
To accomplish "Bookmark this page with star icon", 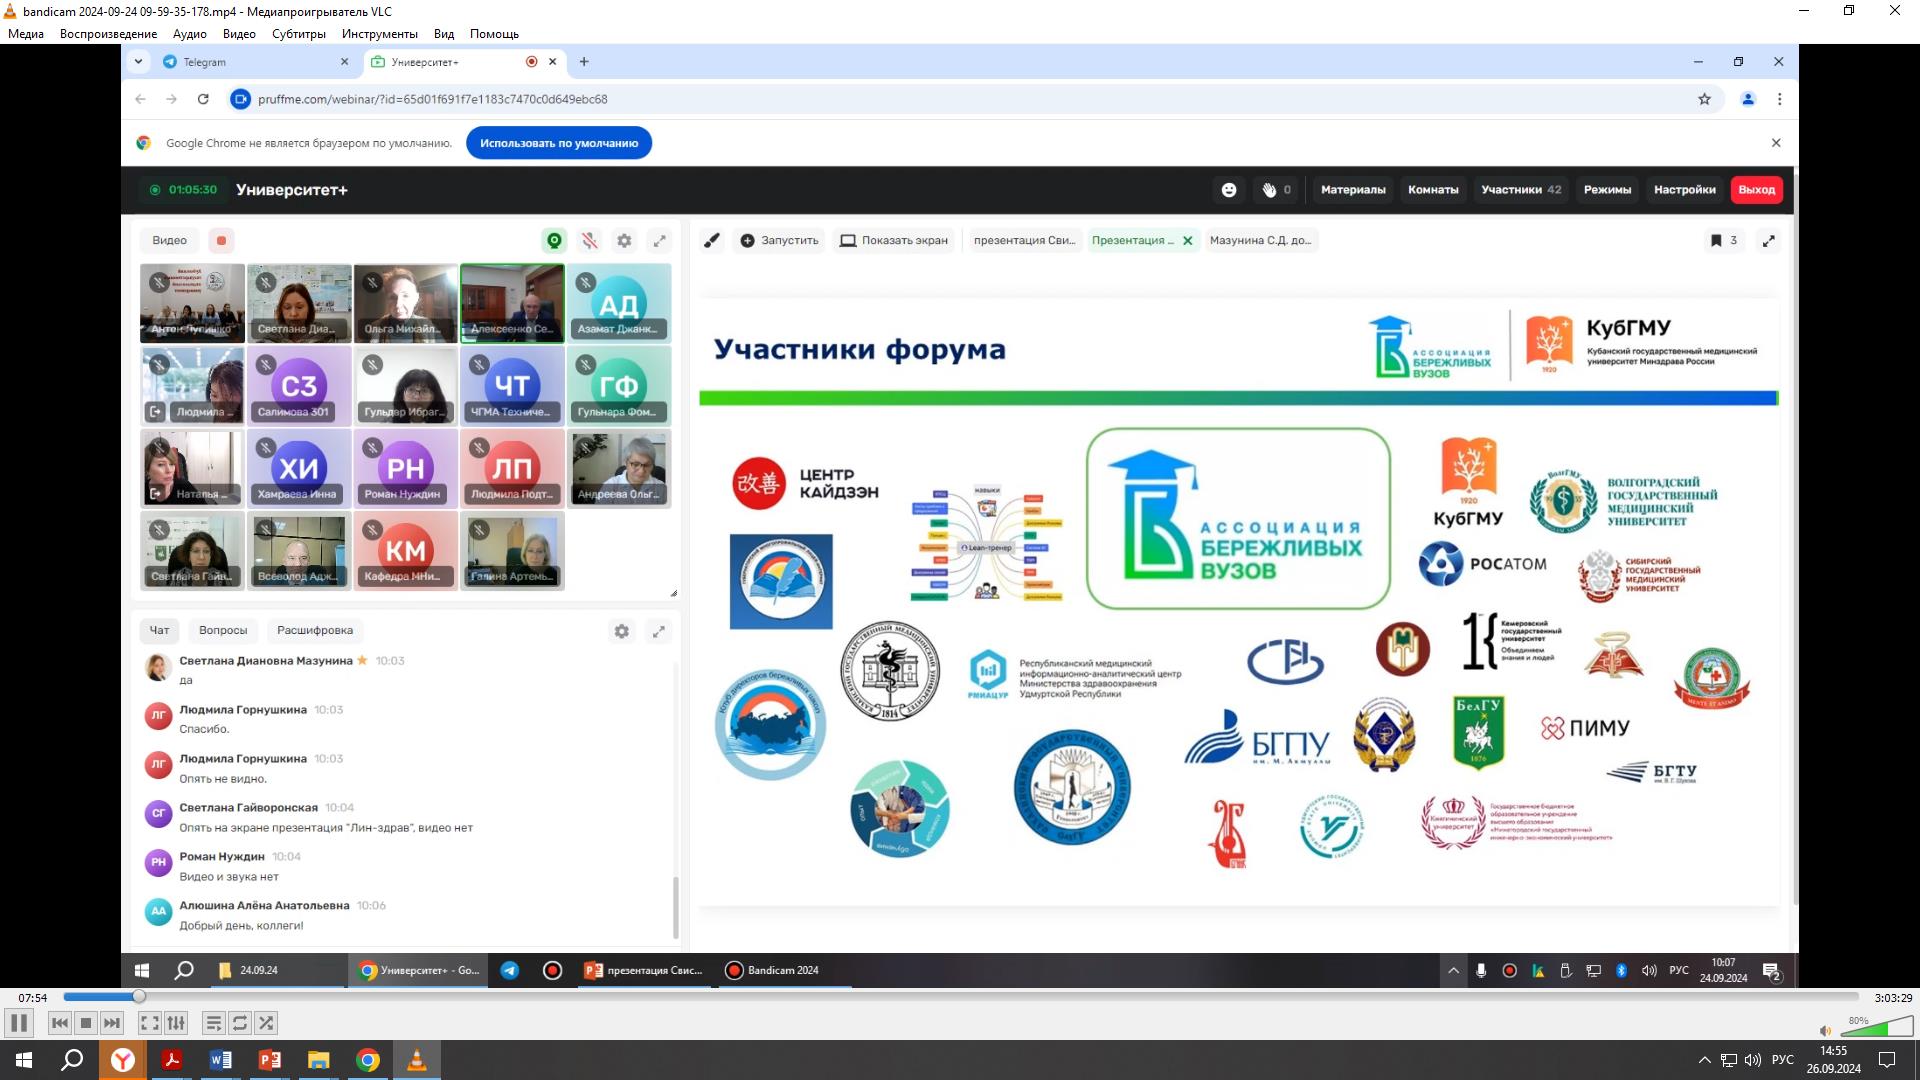I will (x=1704, y=99).
